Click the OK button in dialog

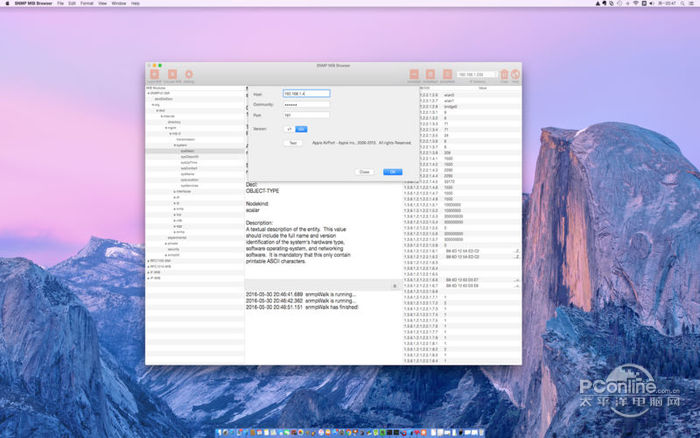click(393, 171)
